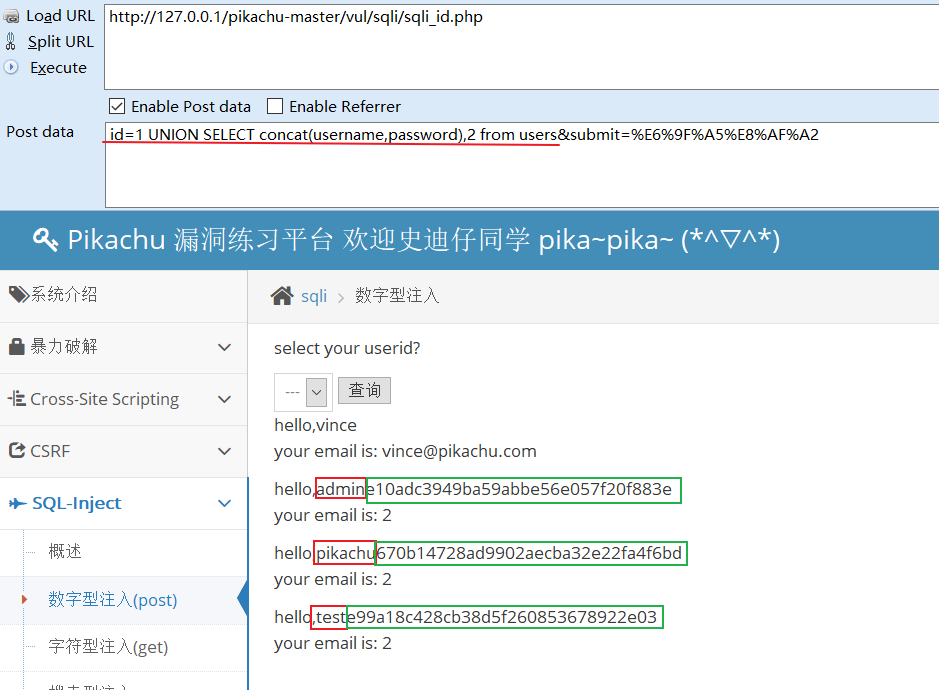Click the Post data text area

pyautogui.click(x=522, y=165)
